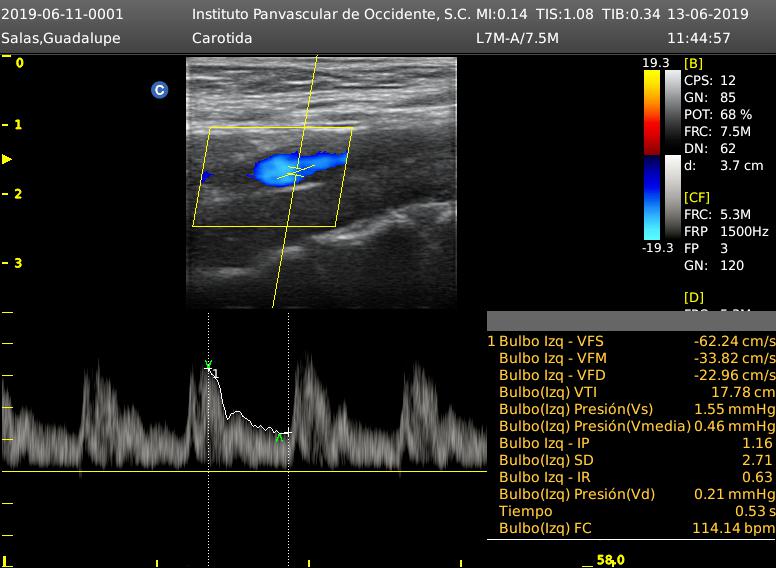Click the grayscale map bar

click(672, 155)
